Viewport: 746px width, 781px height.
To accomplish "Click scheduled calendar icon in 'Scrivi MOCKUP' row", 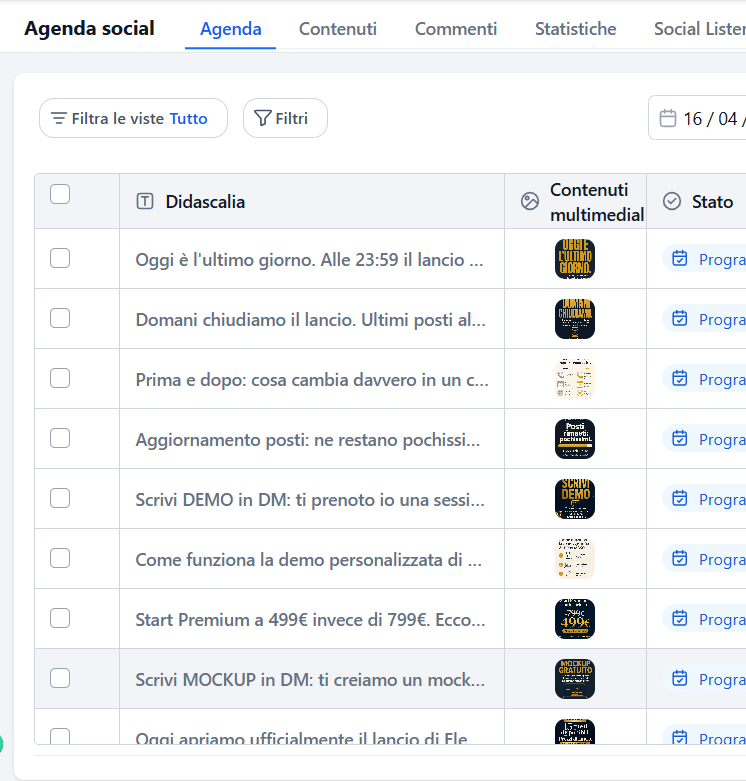I will [680, 678].
